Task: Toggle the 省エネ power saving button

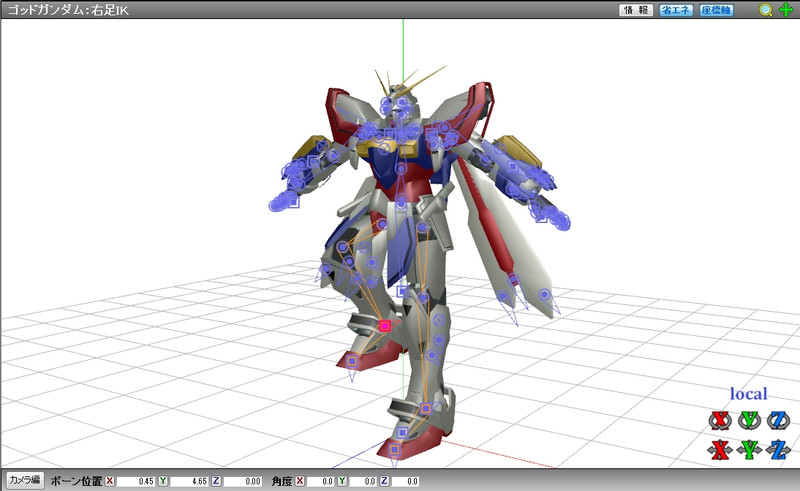Action: [676, 10]
